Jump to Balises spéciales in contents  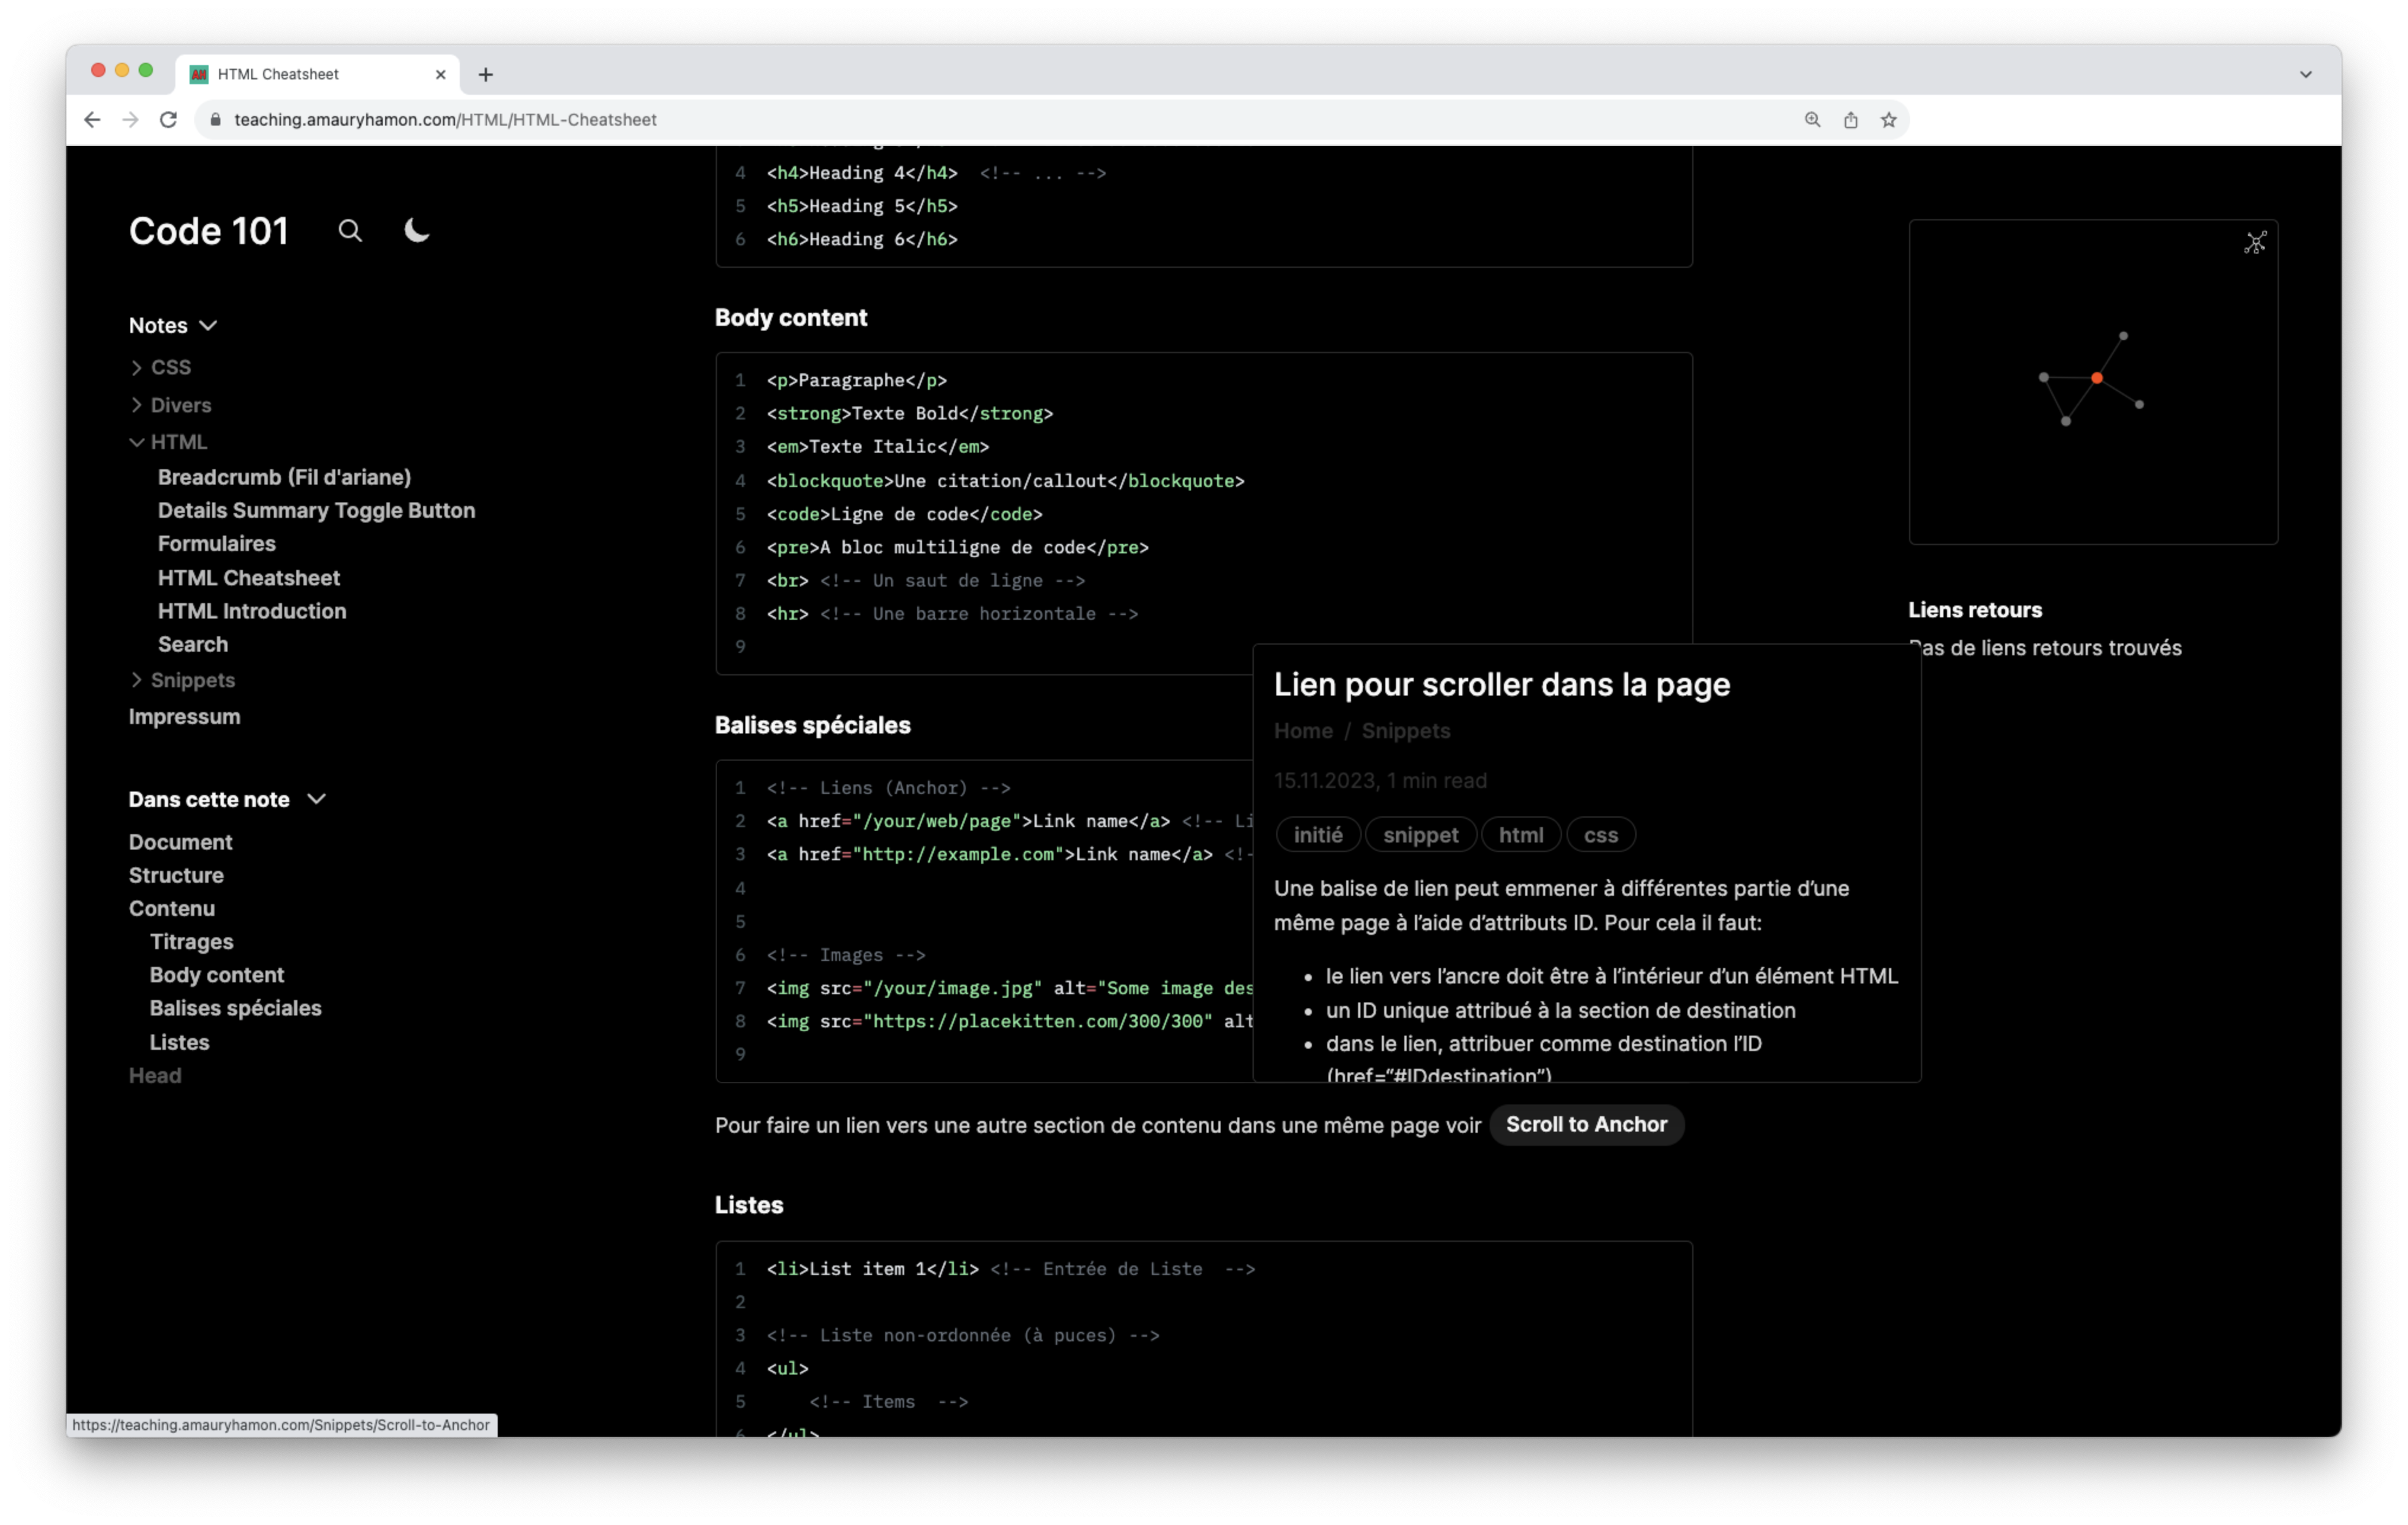(235, 1008)
